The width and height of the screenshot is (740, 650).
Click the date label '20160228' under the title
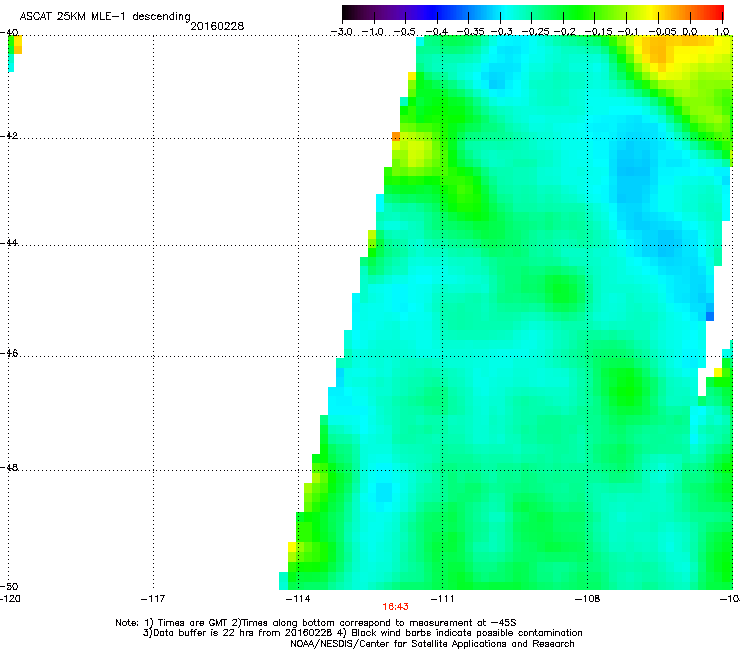217,26
